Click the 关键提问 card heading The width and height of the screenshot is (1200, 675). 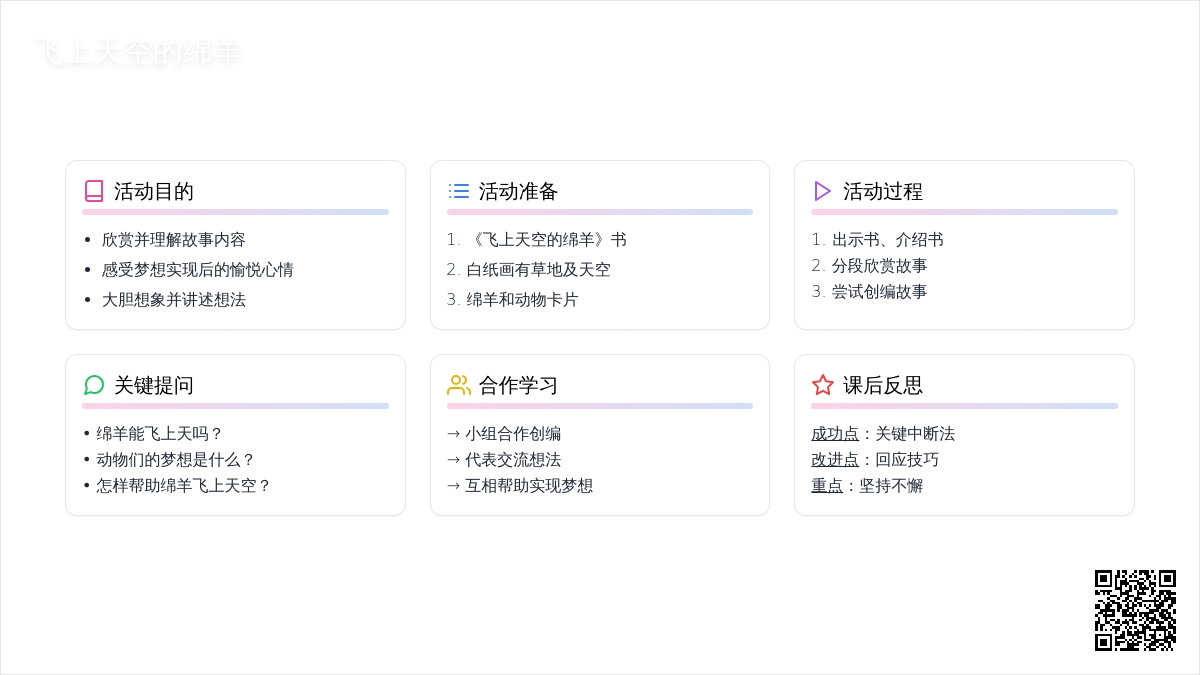tap(154, 385)
